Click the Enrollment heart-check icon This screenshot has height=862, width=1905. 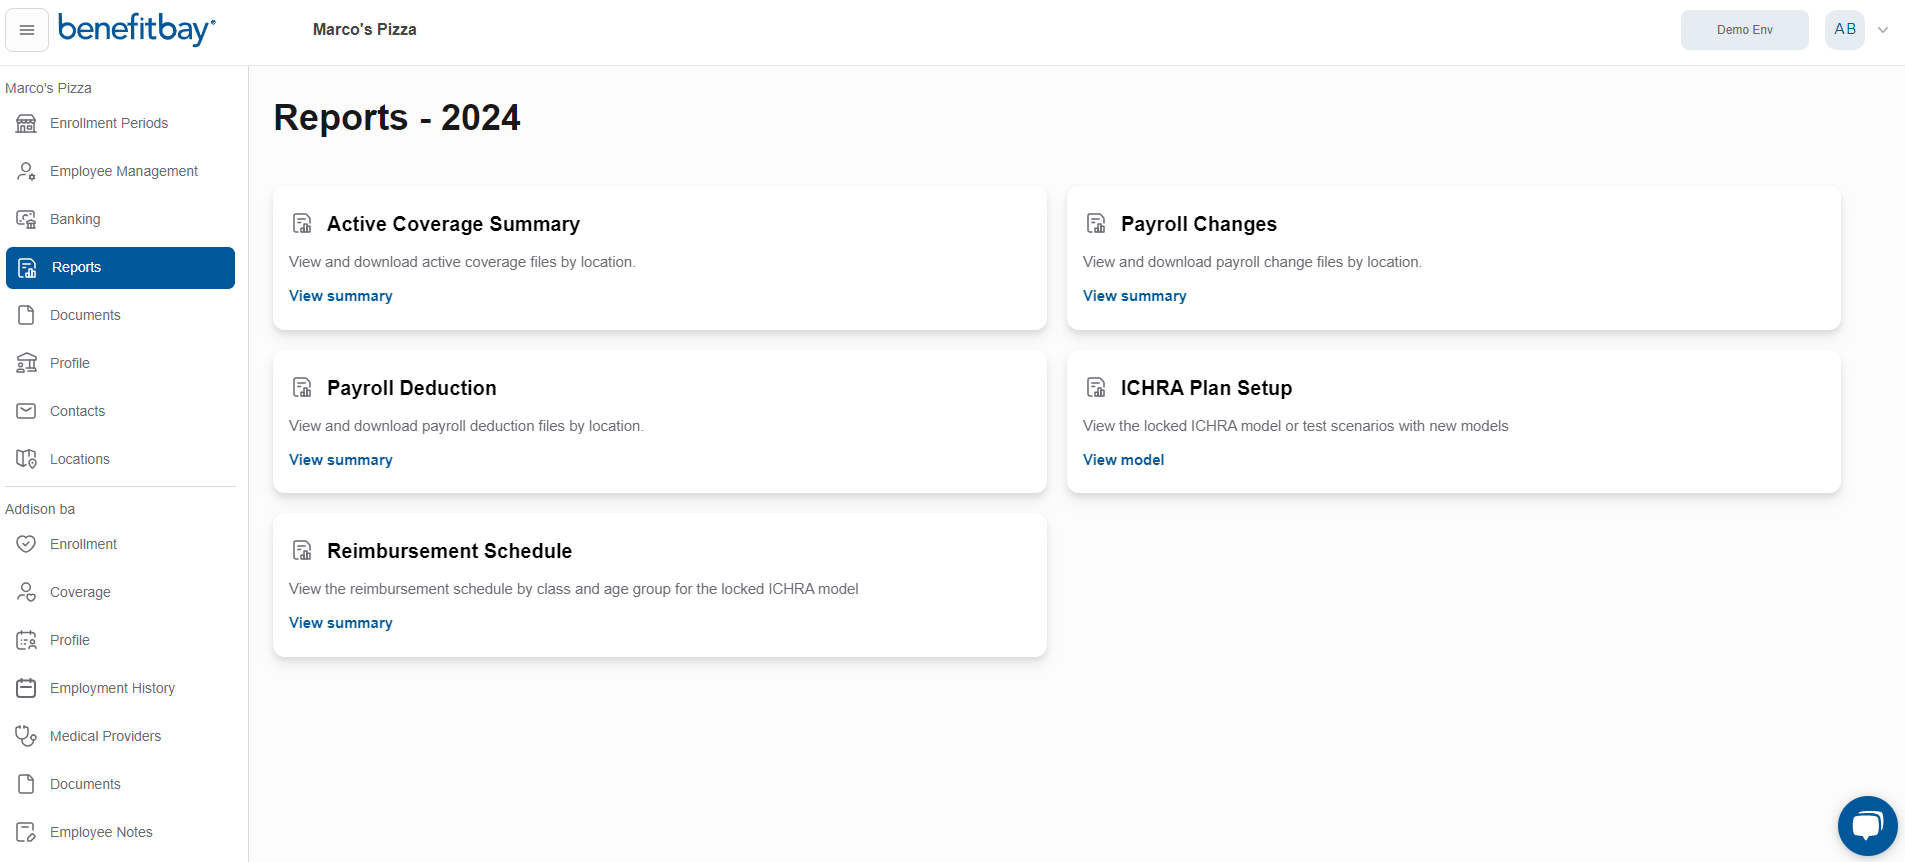coord(26,544)
